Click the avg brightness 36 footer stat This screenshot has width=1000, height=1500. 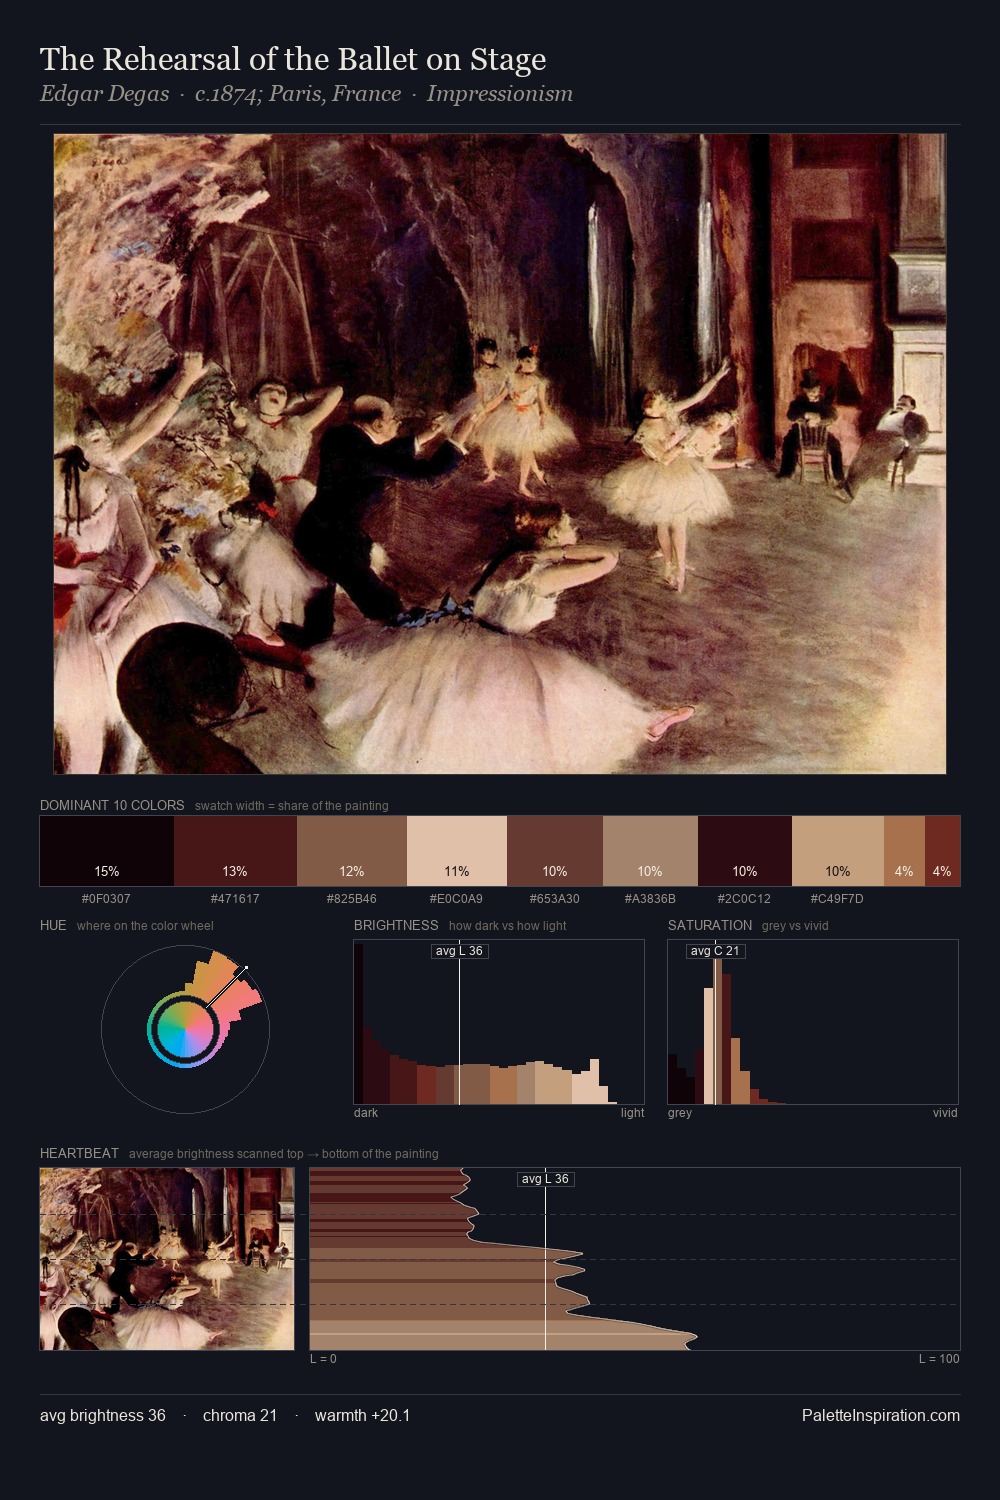tap(103, 1415)
